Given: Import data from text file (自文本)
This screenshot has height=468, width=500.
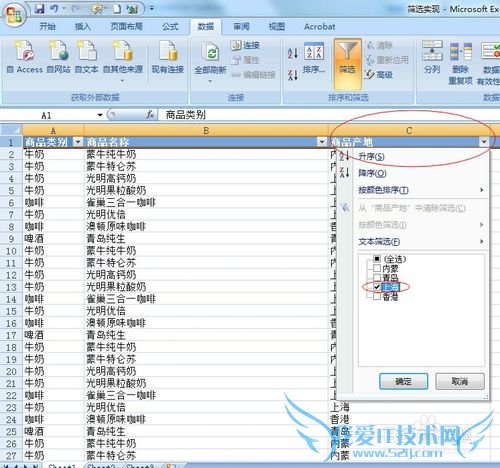Looking at the screenshot, I should click(87, 57).
